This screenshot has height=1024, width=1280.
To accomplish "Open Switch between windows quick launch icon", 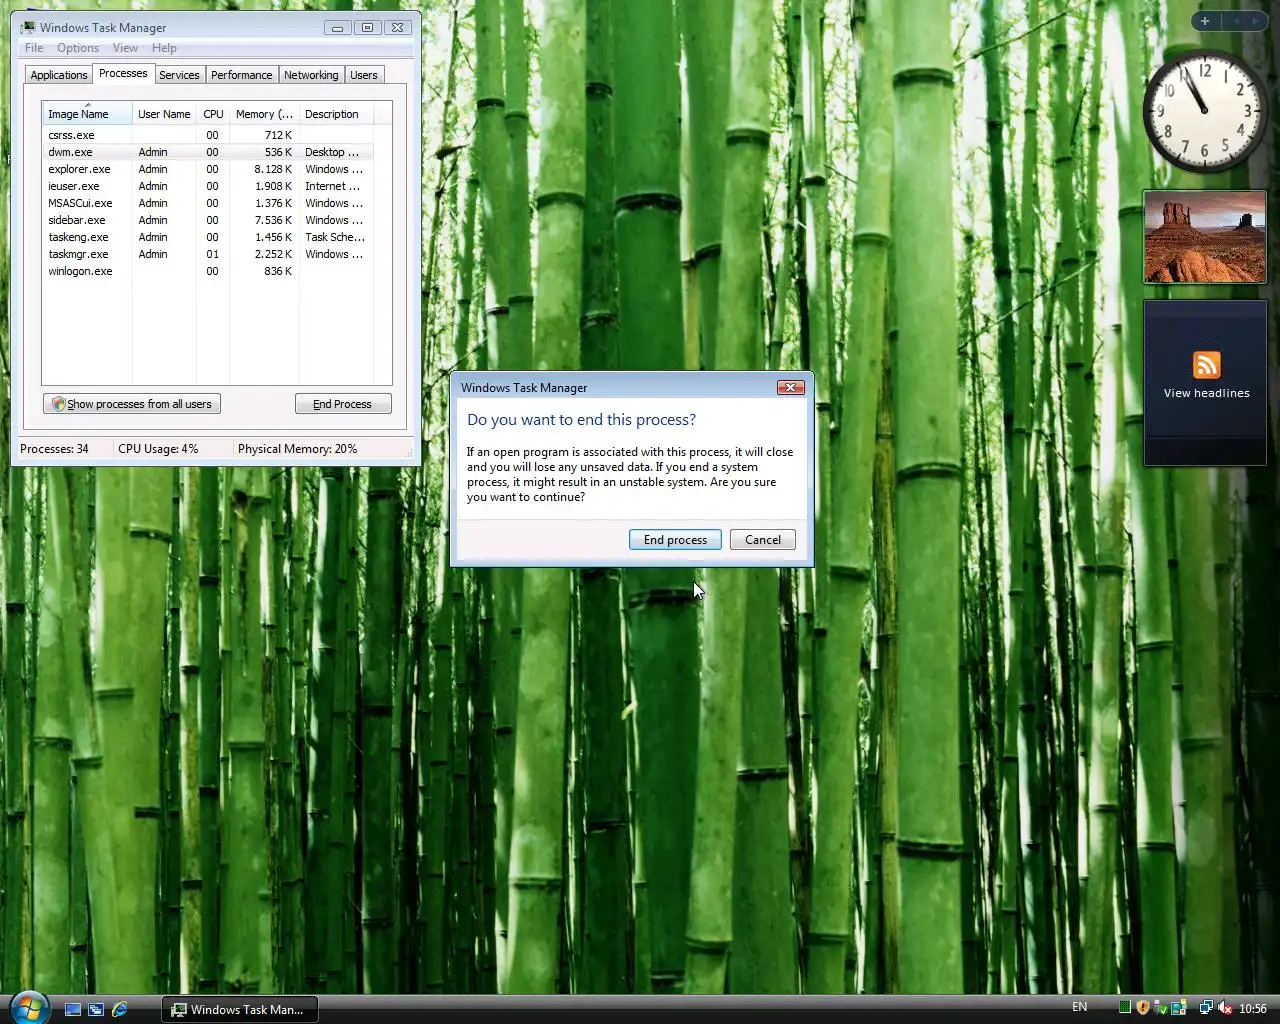I will (x=96, y=1009).
